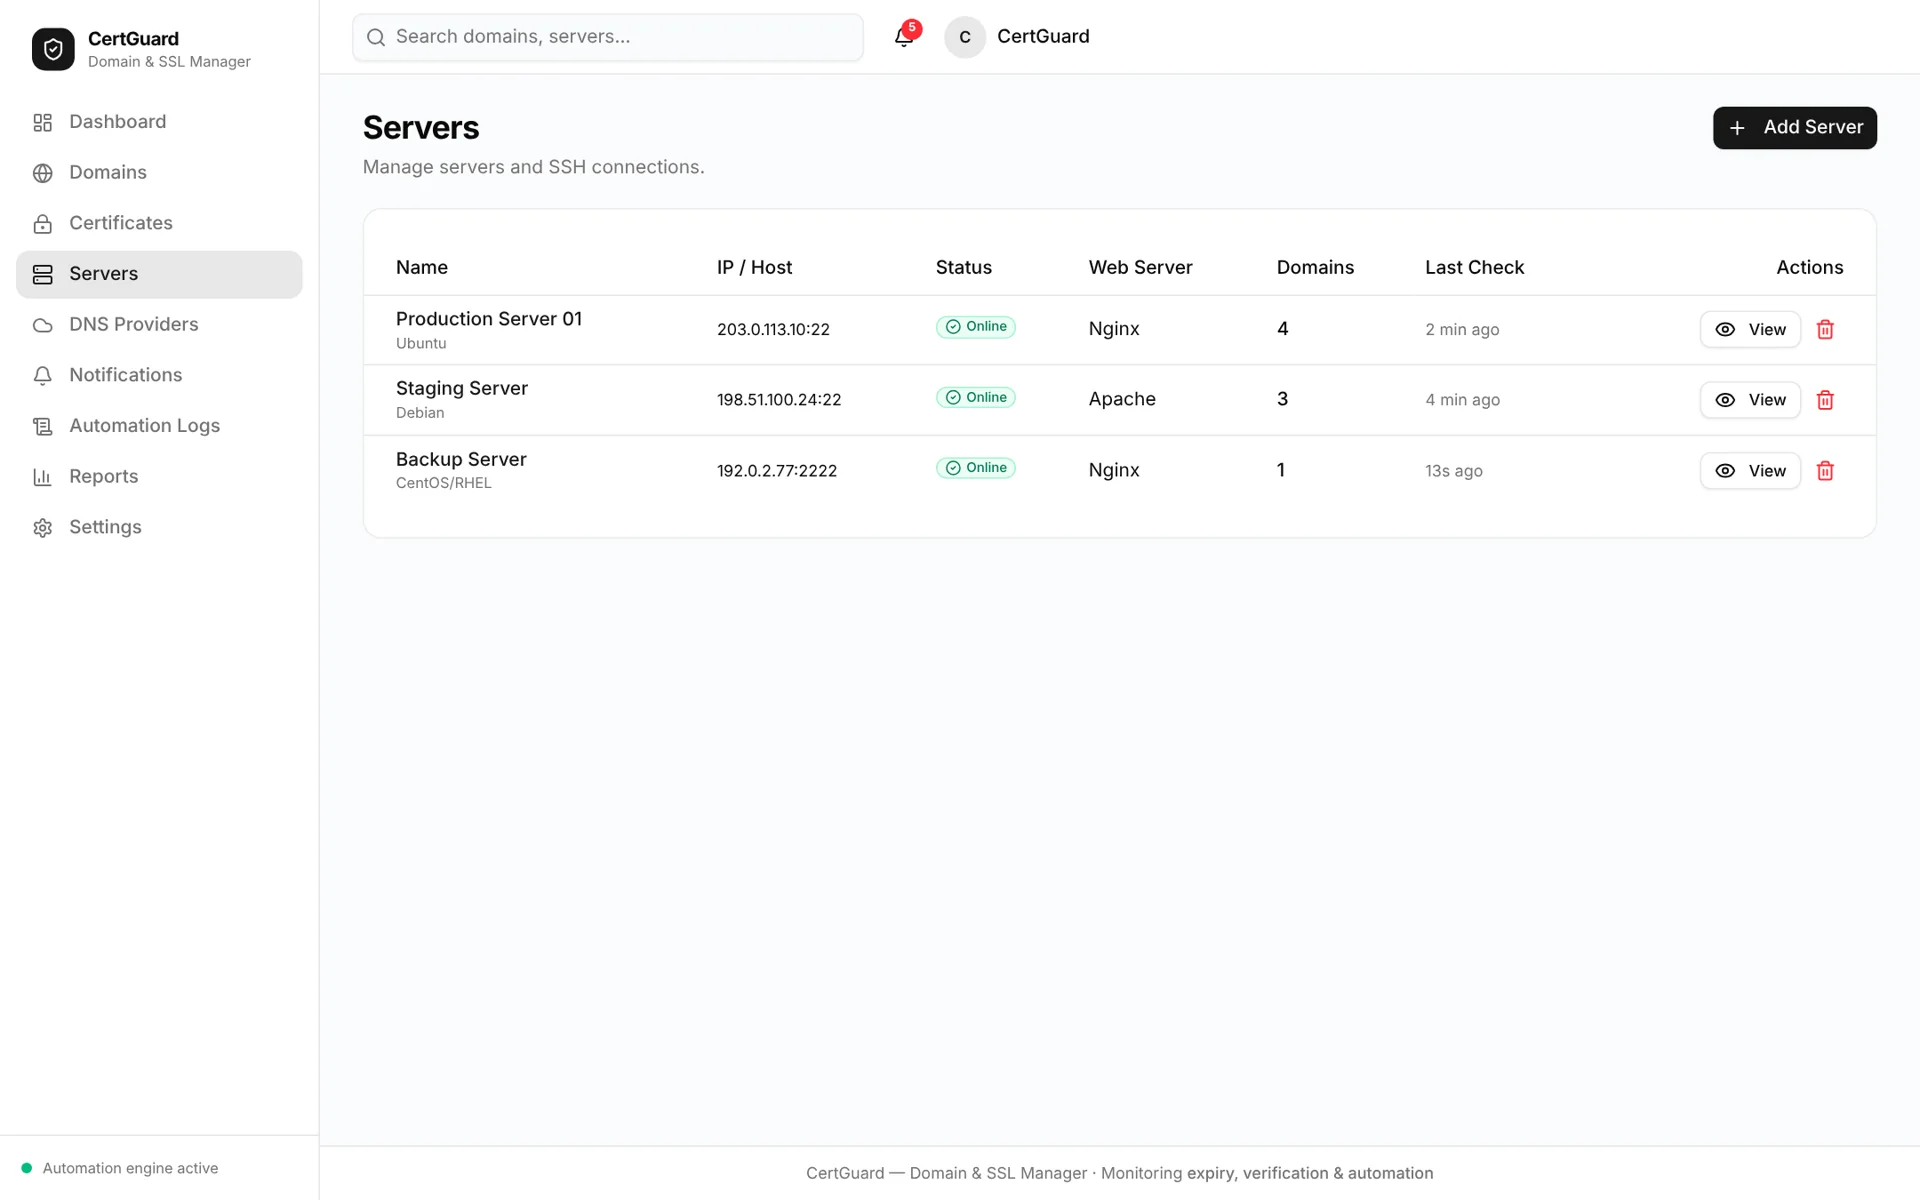Screen dimensions: 1920x1200
Task: Click the Settings gear icon in sidebar
Action: tap(42, 528)
